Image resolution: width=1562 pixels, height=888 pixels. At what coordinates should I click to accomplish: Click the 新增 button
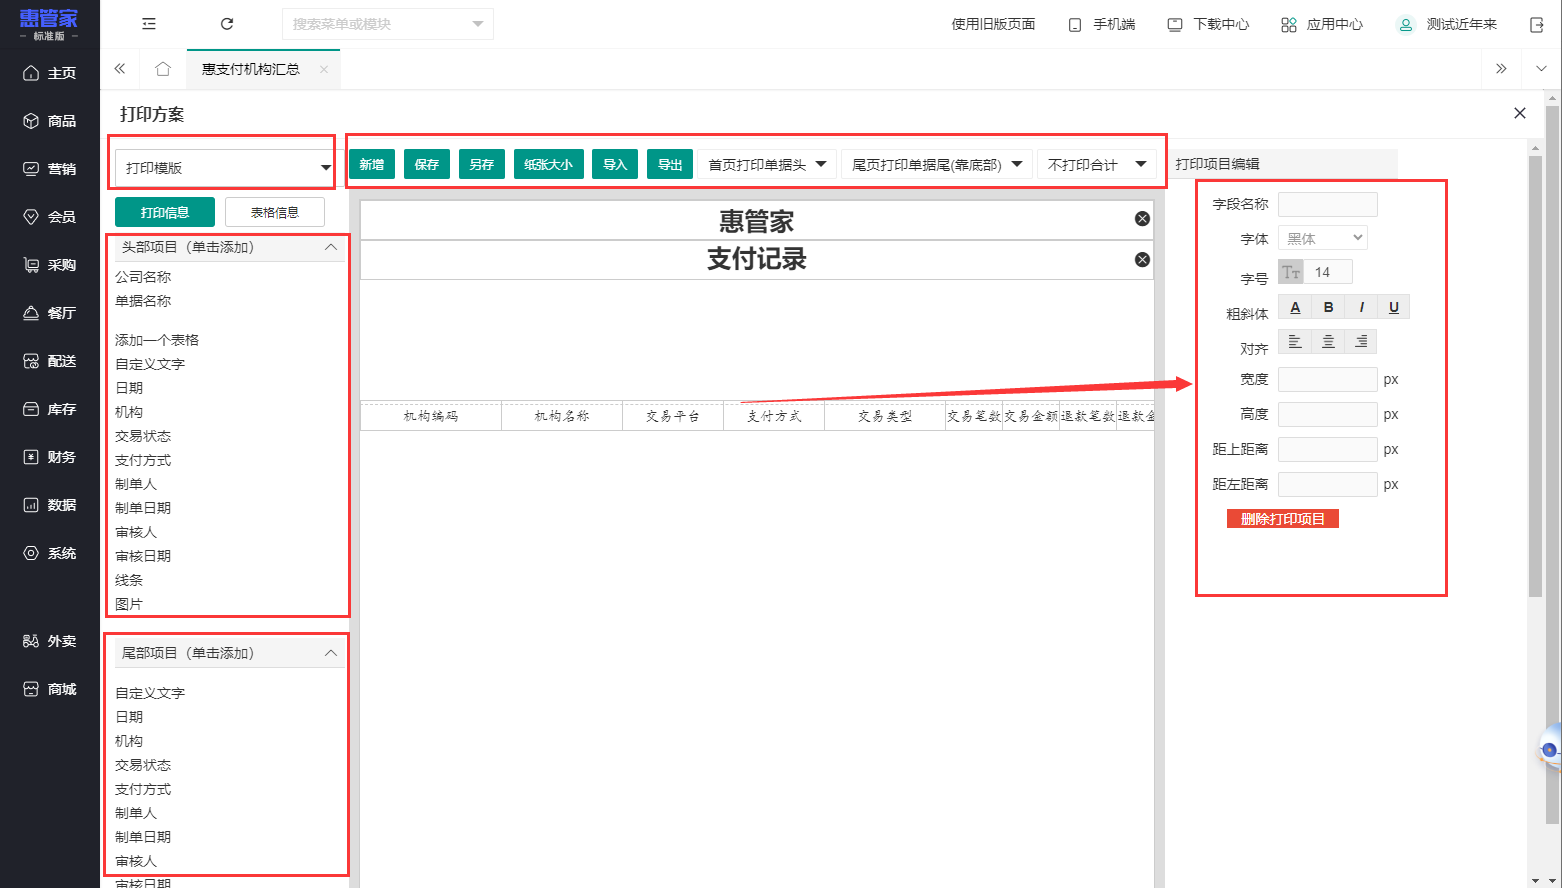coord(372,164)
